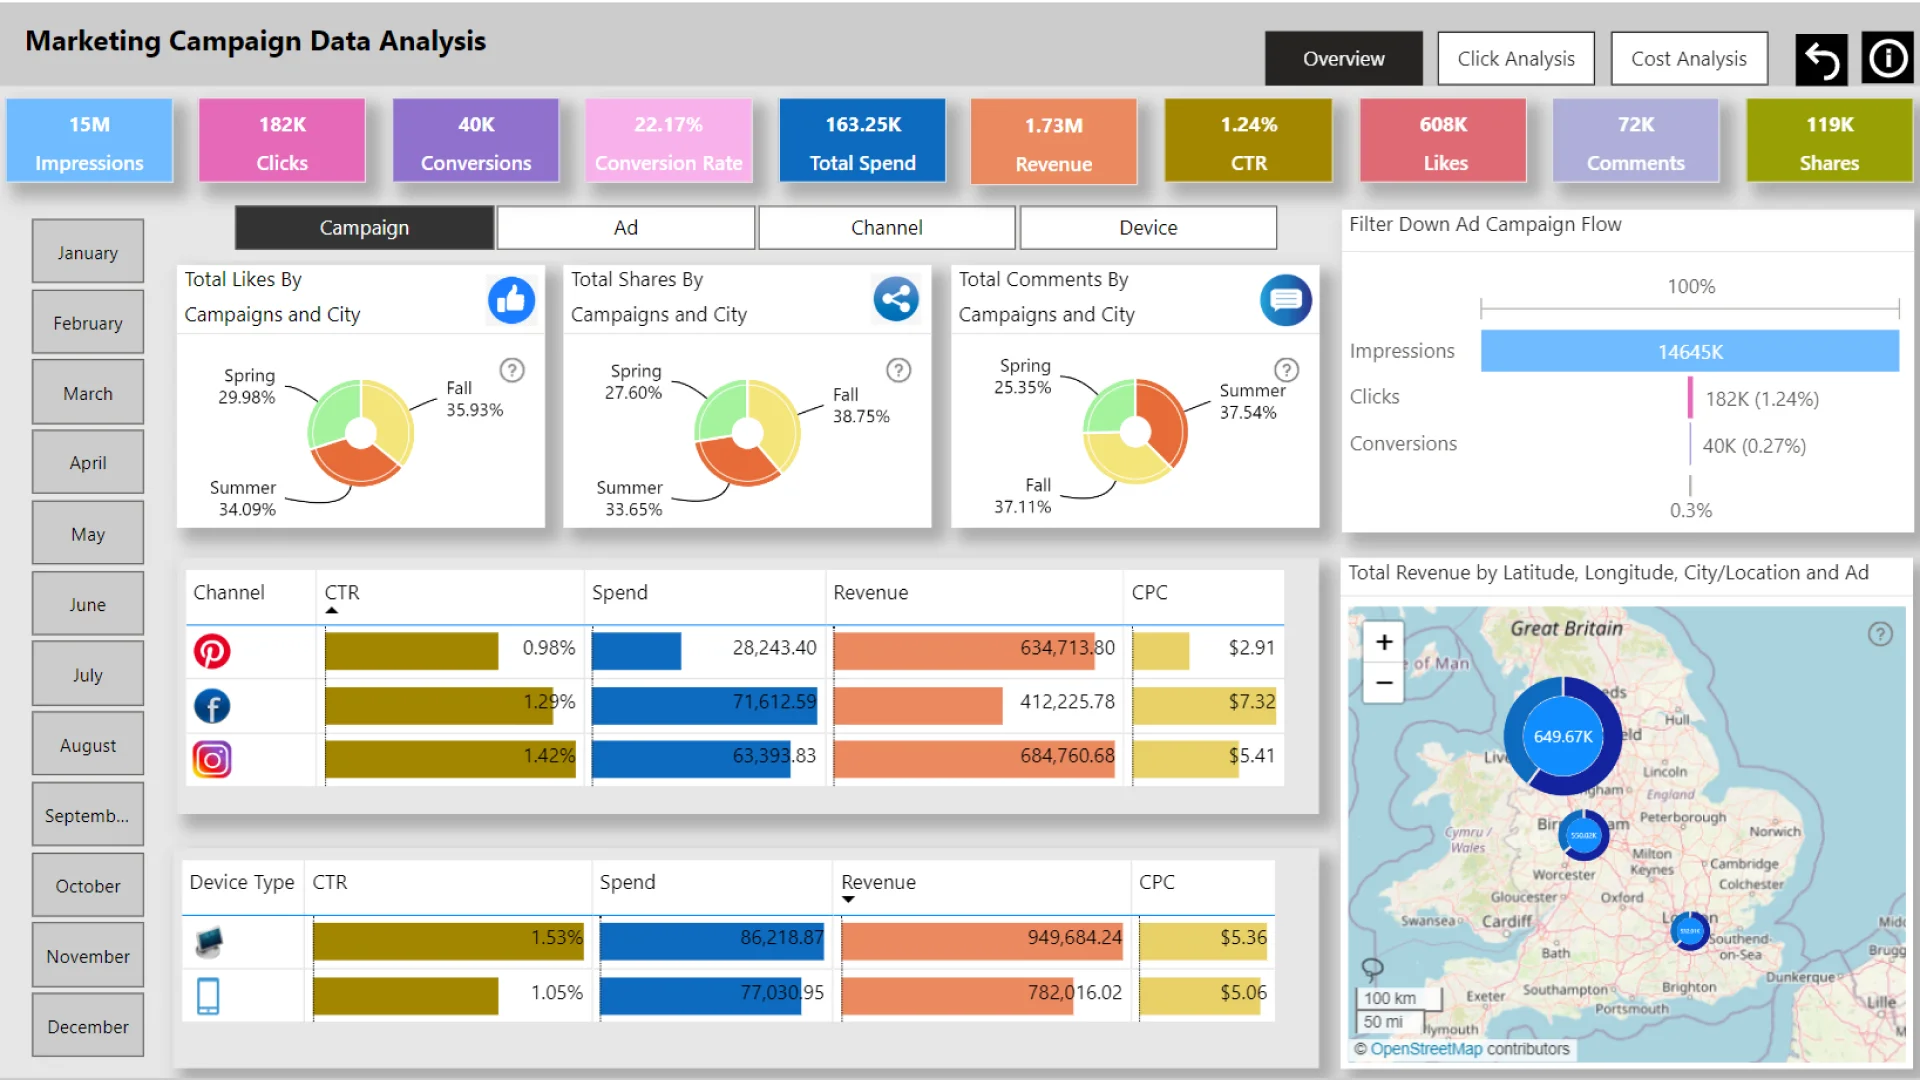
Task: Click the 15M Impressions card
Action: (89, 141)
